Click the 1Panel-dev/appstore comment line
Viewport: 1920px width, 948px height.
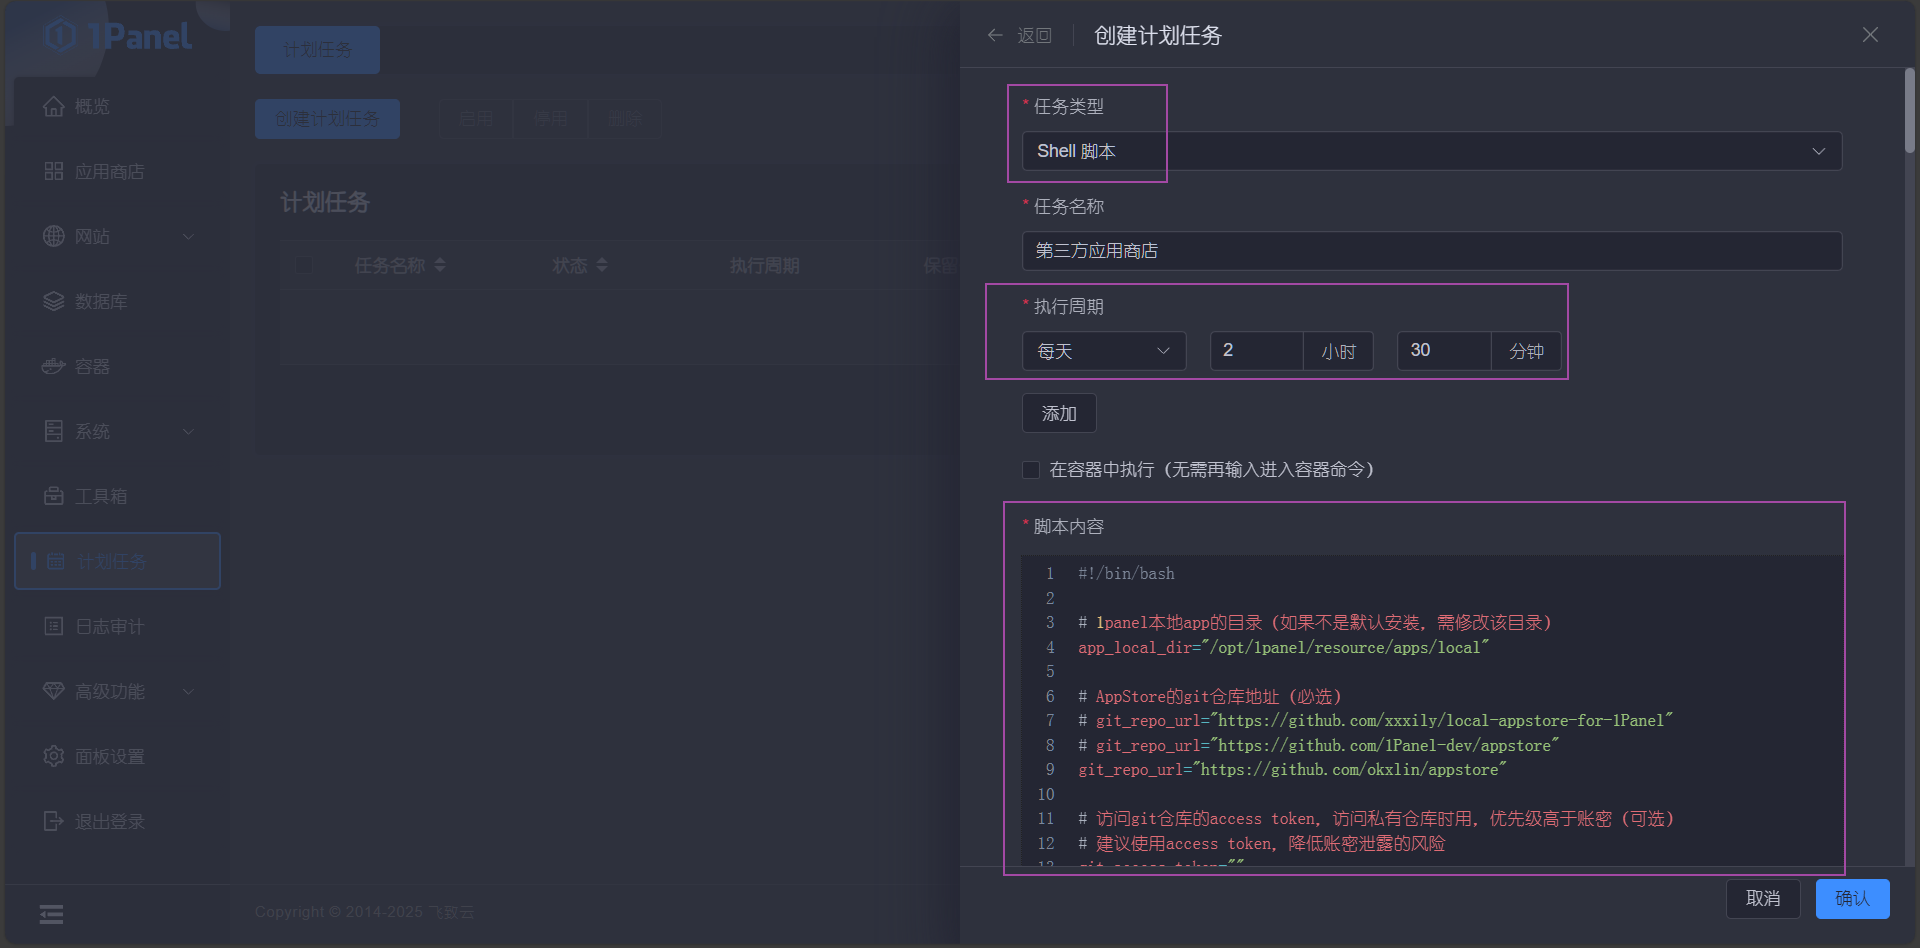point(1318,746)
